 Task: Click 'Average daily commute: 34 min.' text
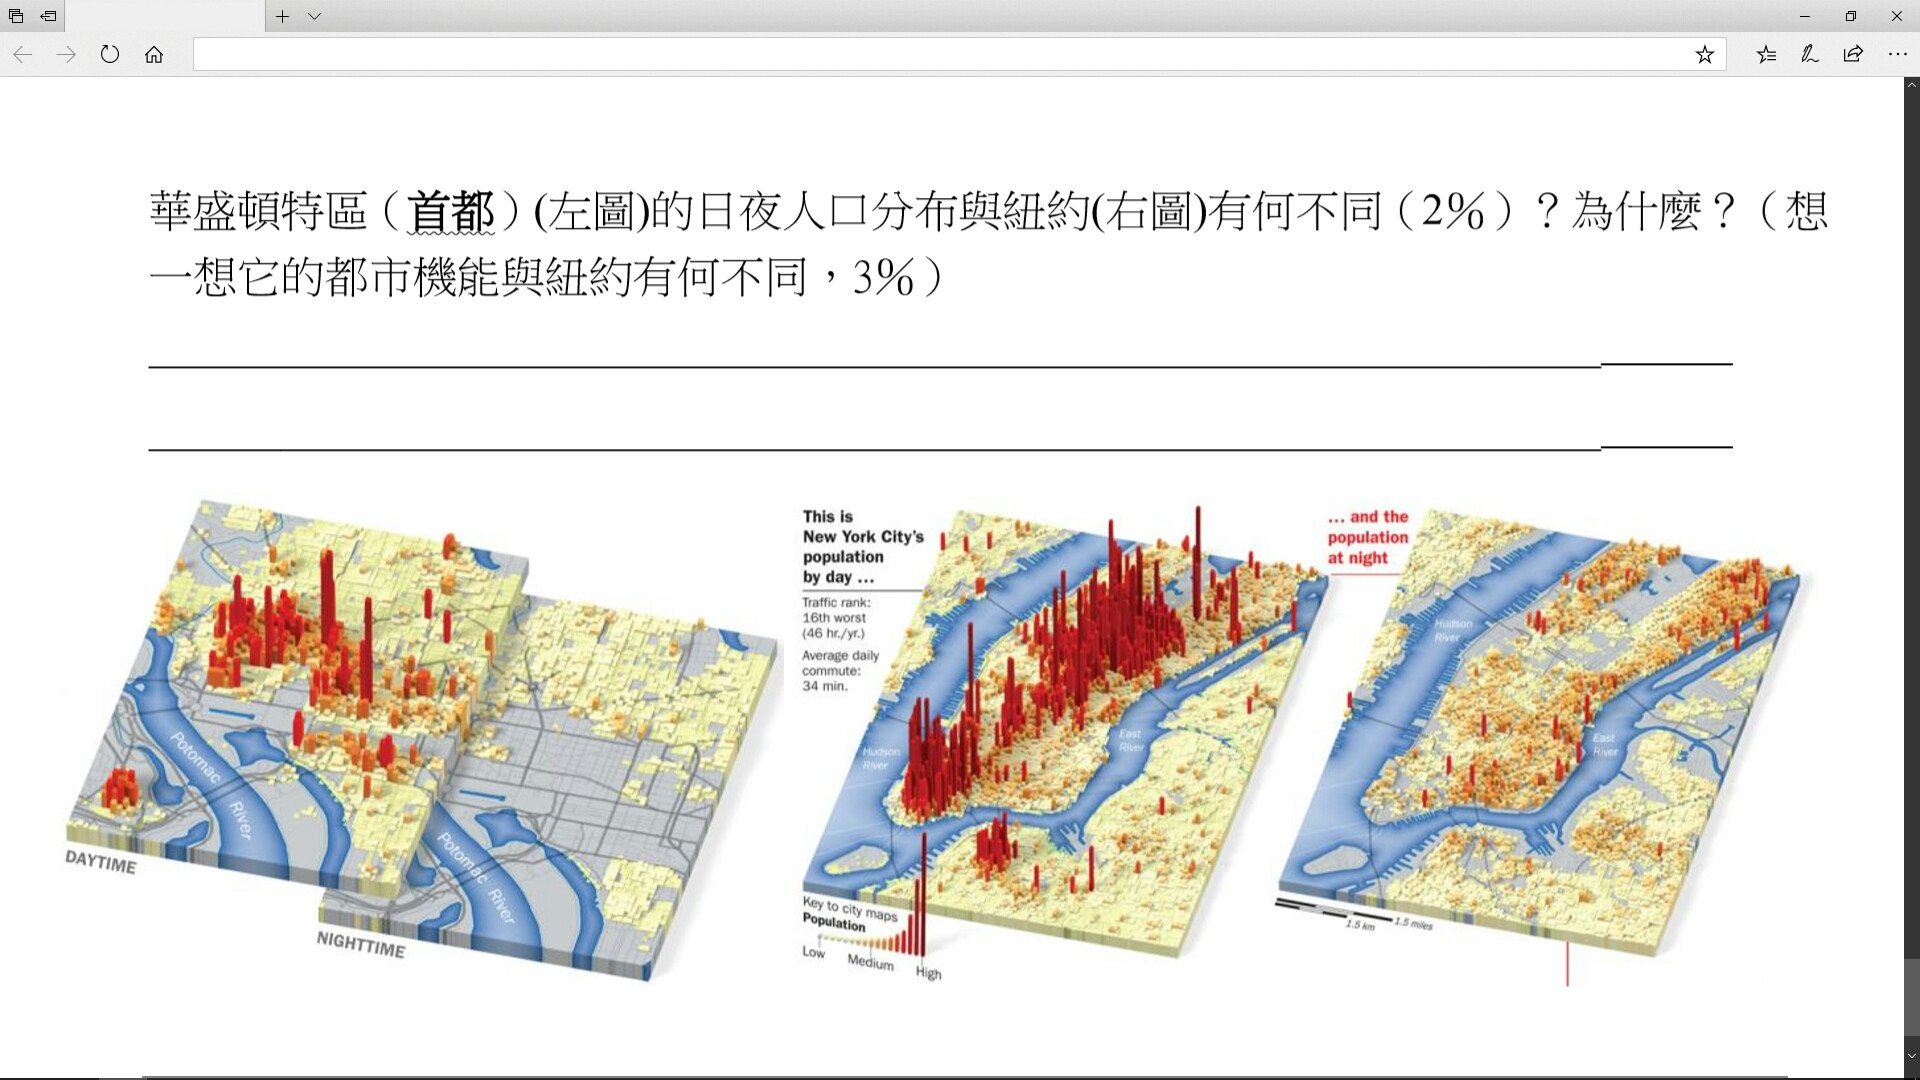tap(840, 671)
